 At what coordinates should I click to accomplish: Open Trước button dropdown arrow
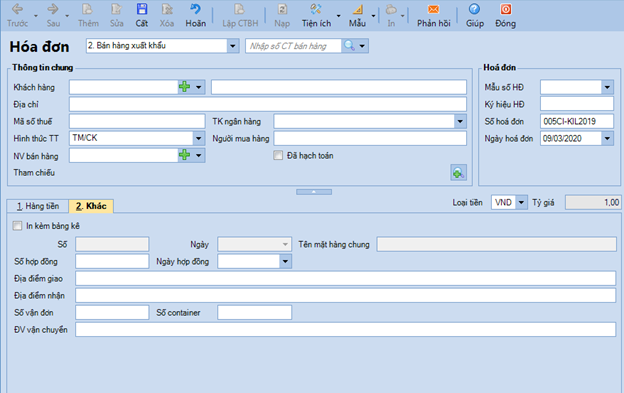coord(36,16)
